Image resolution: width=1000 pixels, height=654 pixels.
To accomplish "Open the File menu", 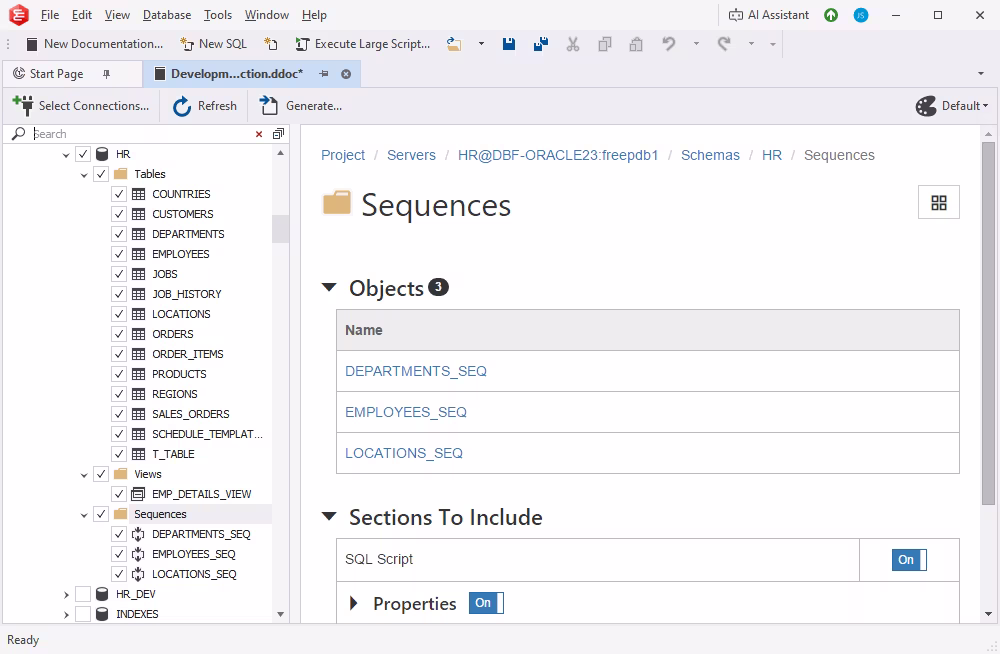I will (x=50, y=15).
